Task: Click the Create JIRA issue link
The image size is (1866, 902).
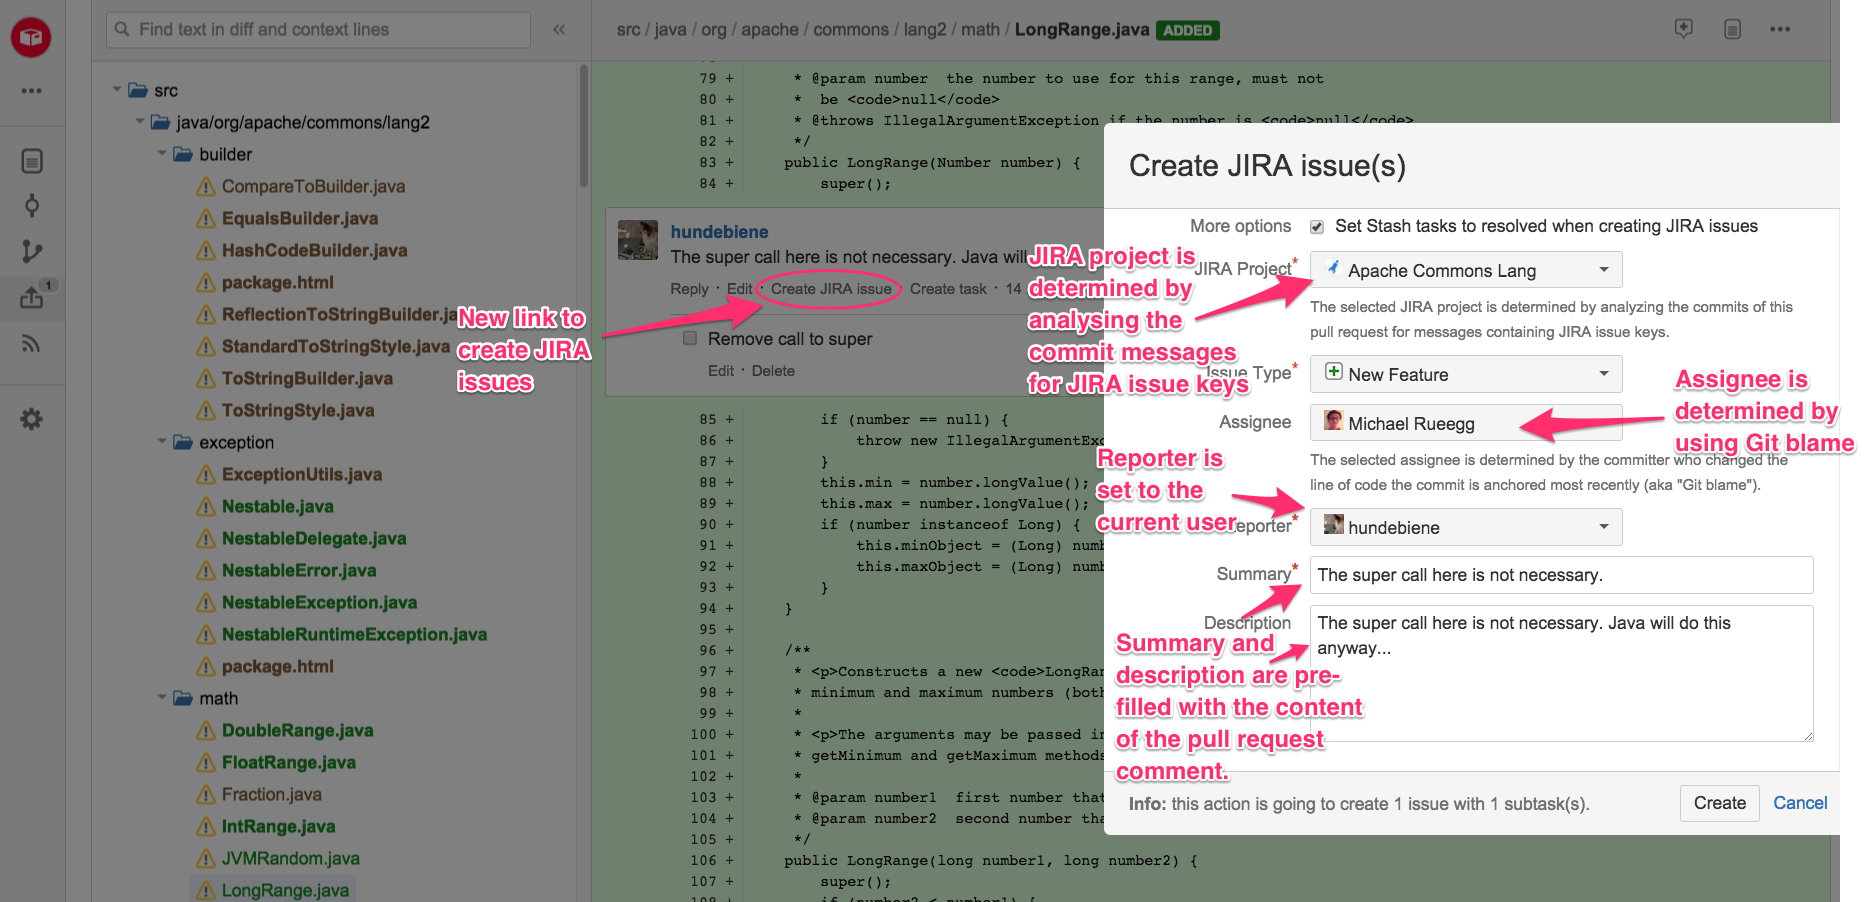Action: 831,289
